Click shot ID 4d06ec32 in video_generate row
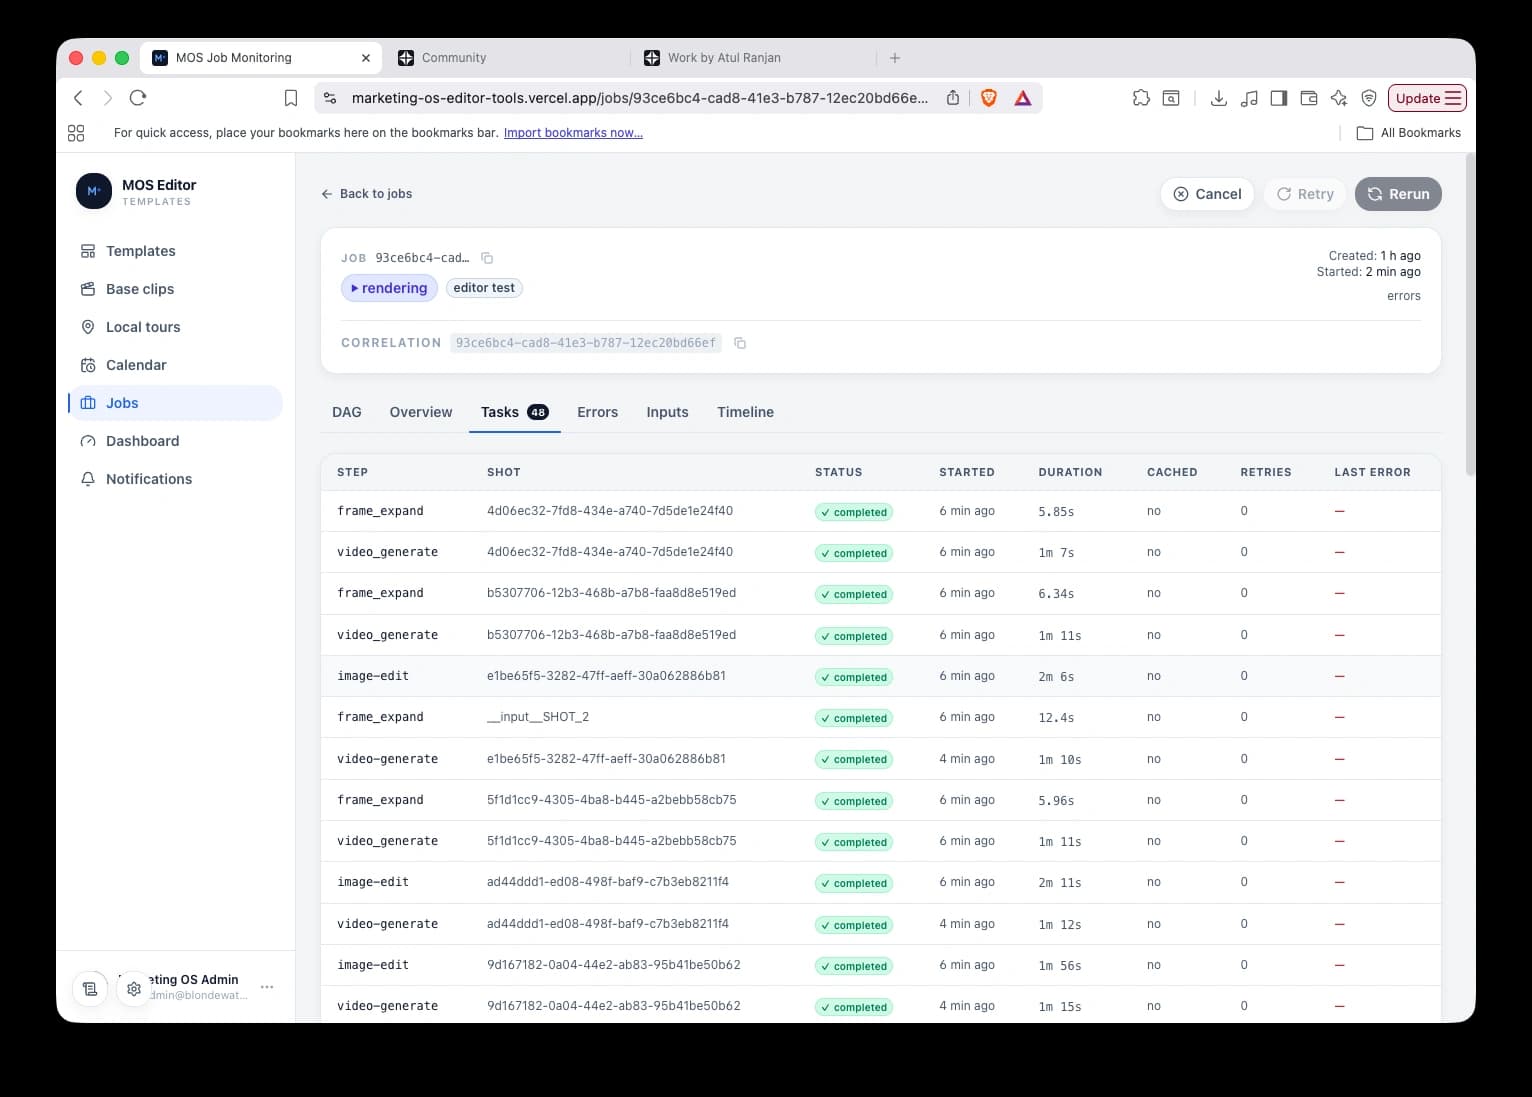 point(610,552)
